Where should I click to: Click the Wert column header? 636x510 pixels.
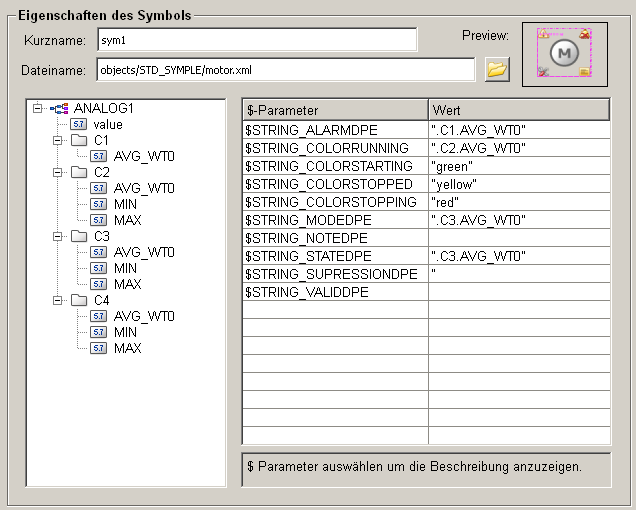point(518,110)
